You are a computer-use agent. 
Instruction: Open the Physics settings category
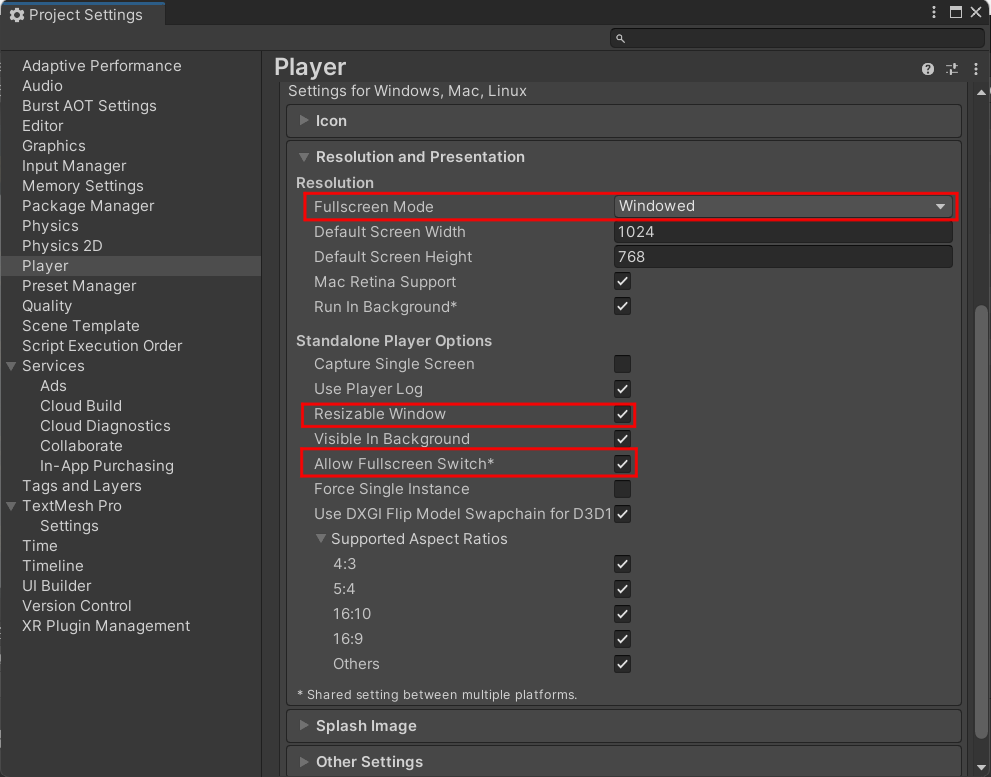click(x=50, y=226)
